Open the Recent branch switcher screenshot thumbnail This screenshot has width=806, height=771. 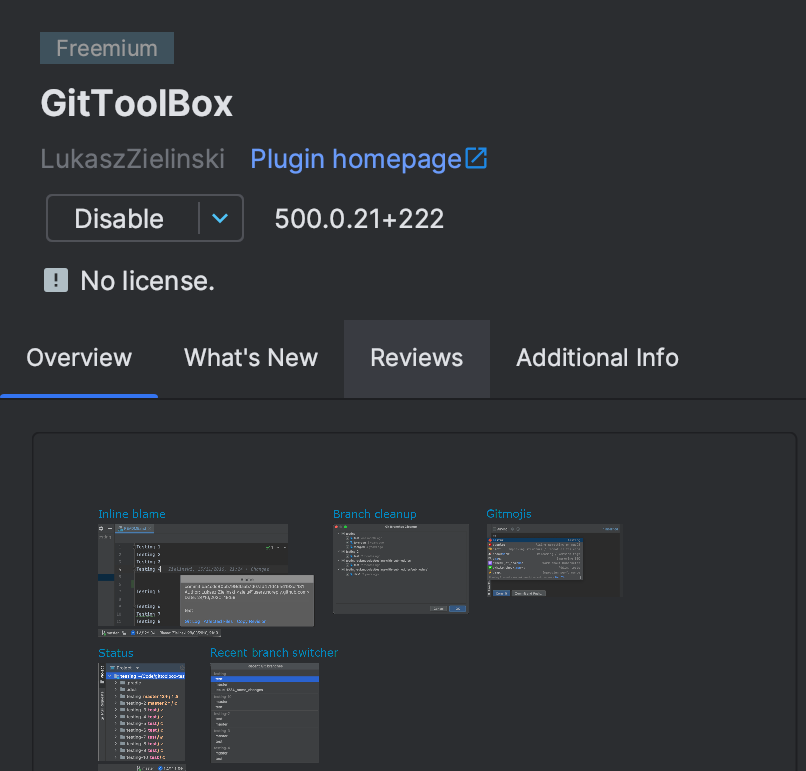point(265,713)
